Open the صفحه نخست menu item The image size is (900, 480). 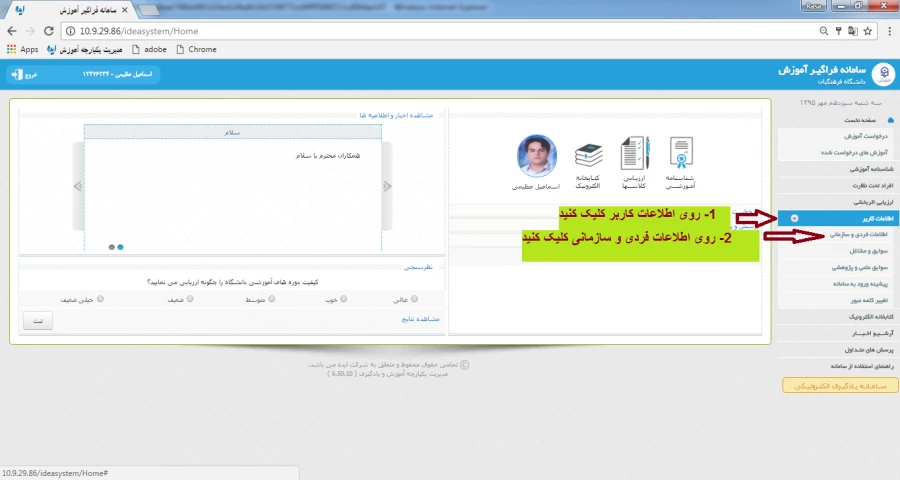(860, 120)
